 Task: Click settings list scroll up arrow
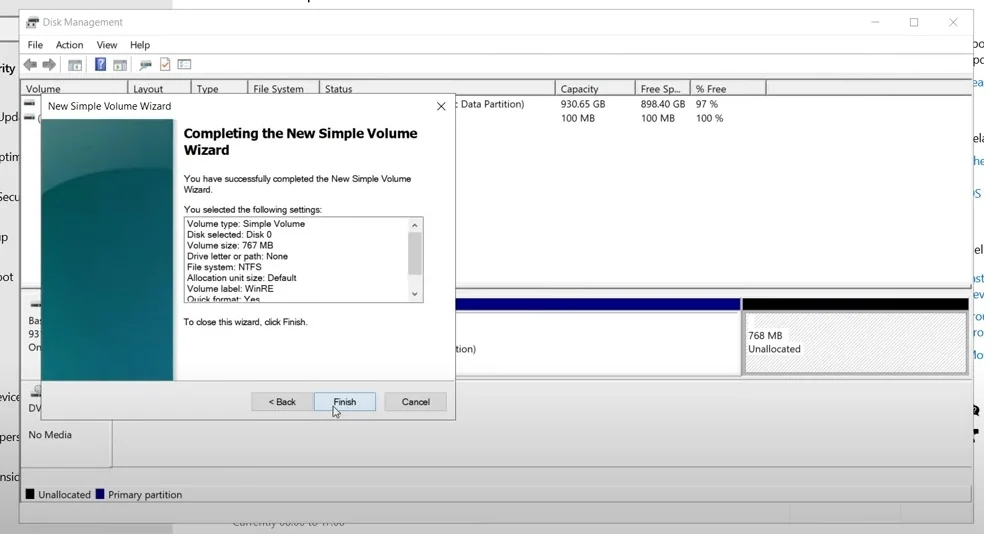(x=415, y=225)
